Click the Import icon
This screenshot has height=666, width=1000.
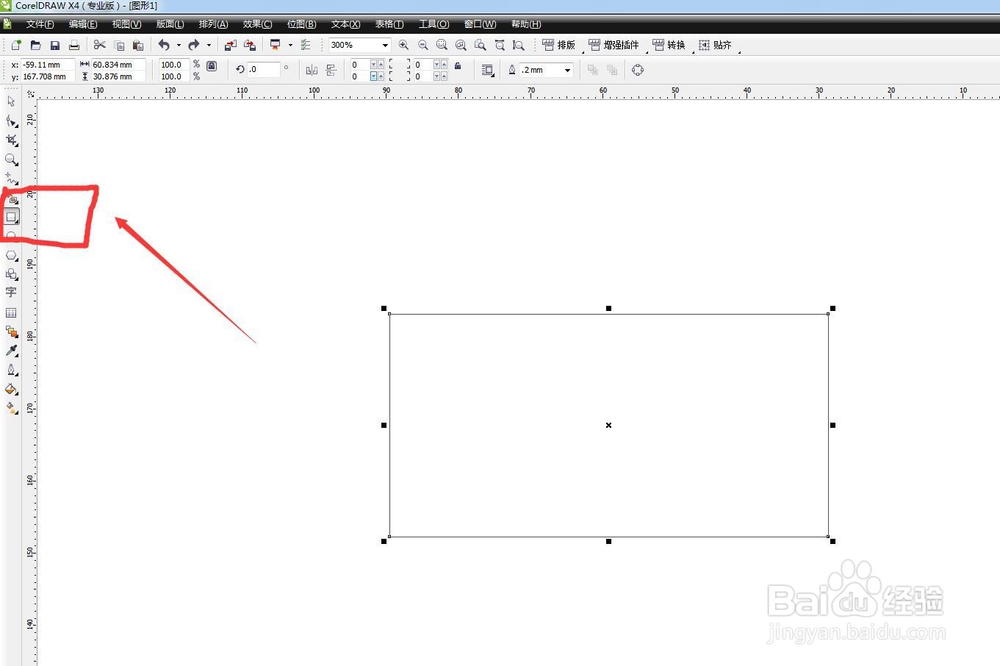click(230, 45)
